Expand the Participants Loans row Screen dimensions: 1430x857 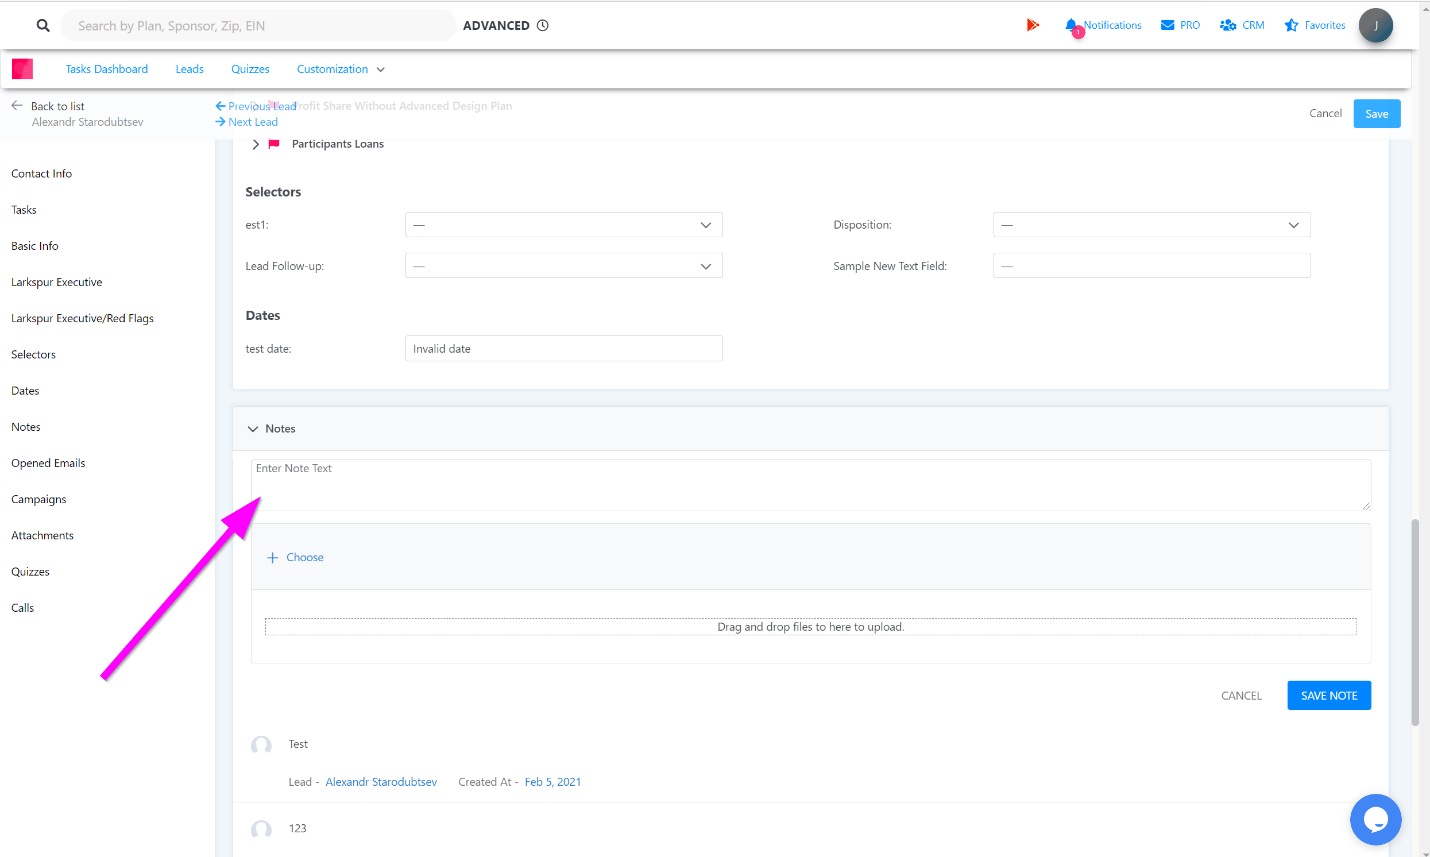coord(256,144)
